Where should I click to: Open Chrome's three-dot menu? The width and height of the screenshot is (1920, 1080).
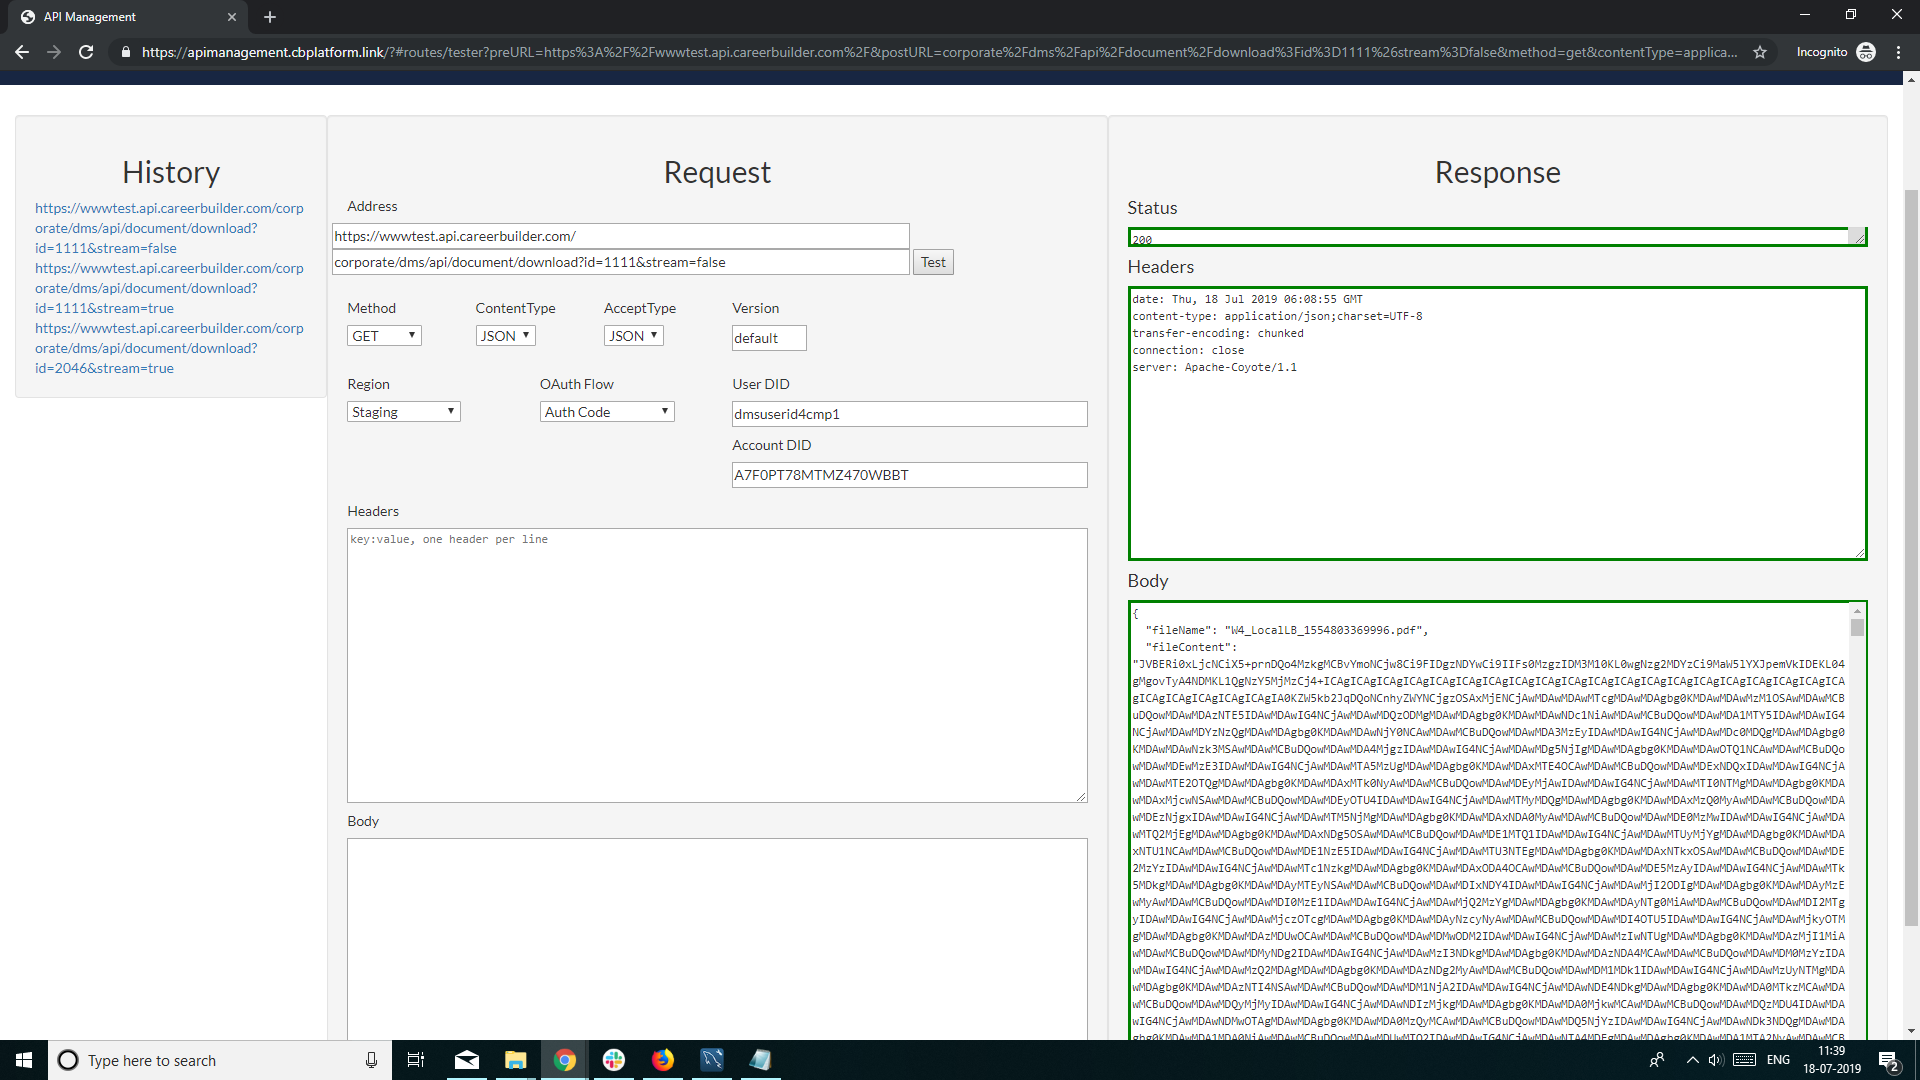coord(1898,52)
